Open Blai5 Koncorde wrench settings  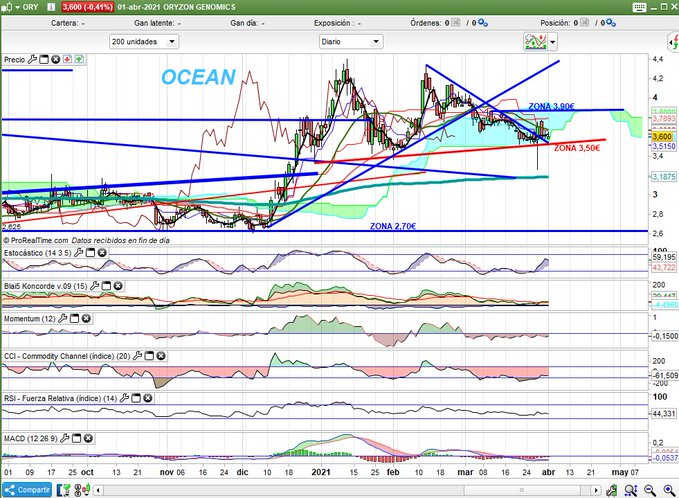click(x=94, y=286)
